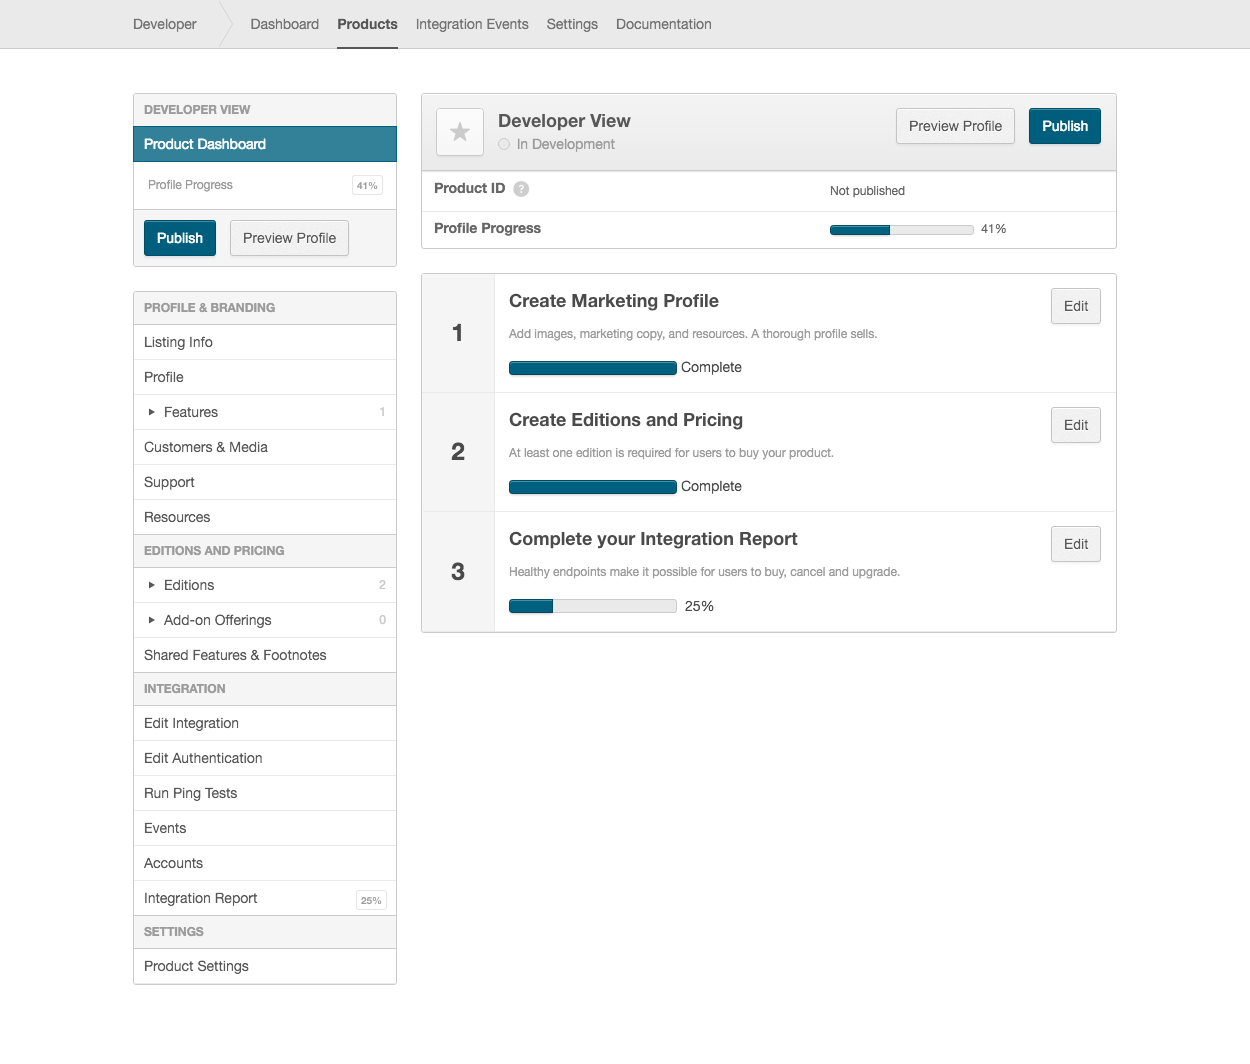This screenshot has height=1064, width=1250.
Task: Click the Not published Product ID value
Action: [867, 191]
